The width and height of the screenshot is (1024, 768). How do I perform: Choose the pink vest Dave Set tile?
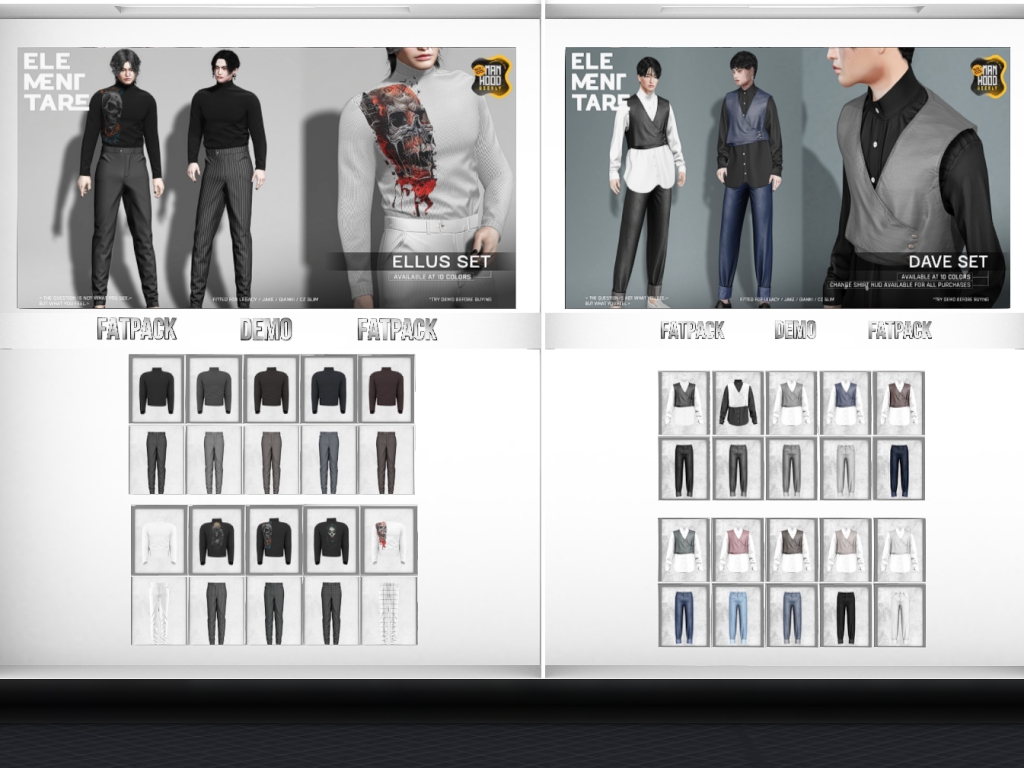(738, 550)
